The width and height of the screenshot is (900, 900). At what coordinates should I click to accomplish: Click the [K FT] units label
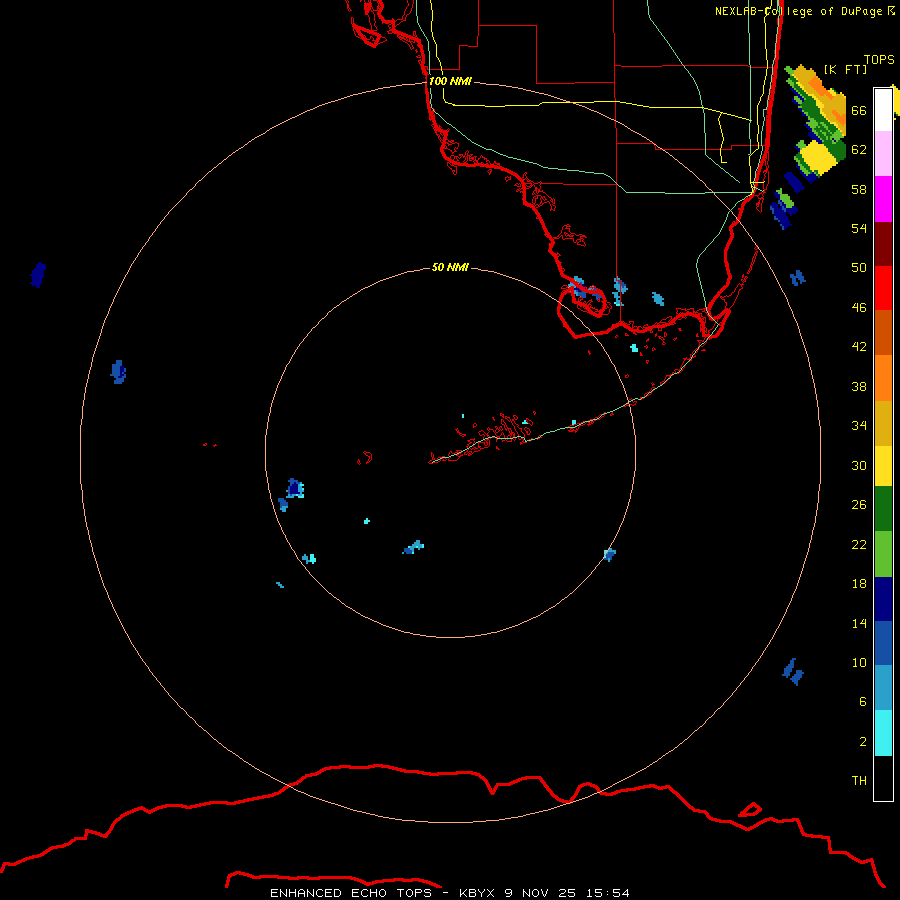(x=845, y=69)
